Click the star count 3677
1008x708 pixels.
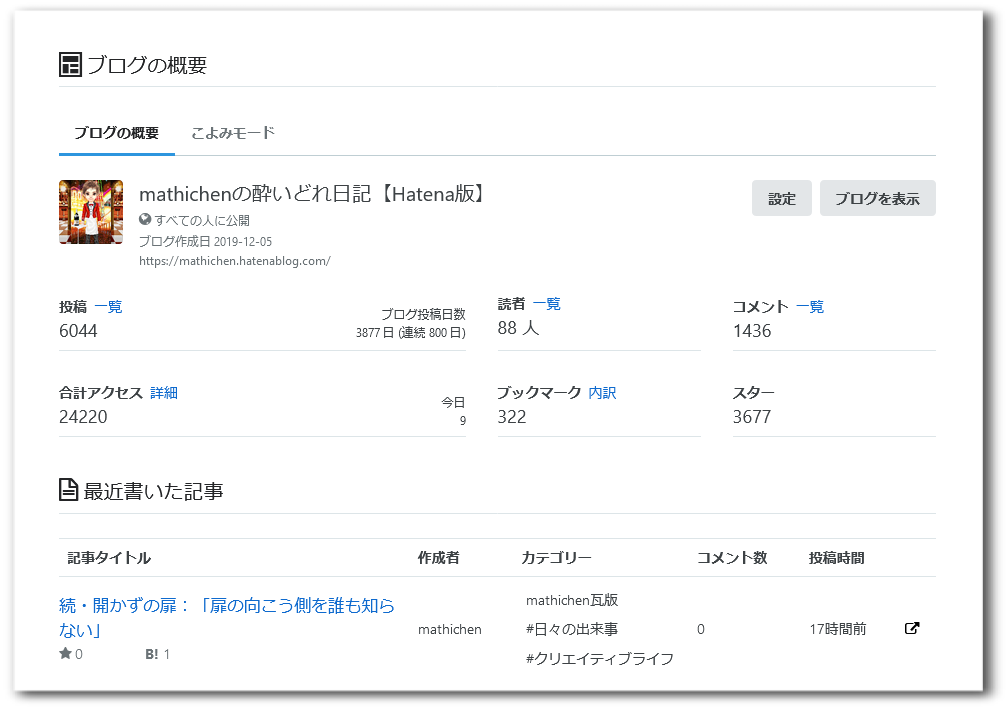(x=752, y=417)
